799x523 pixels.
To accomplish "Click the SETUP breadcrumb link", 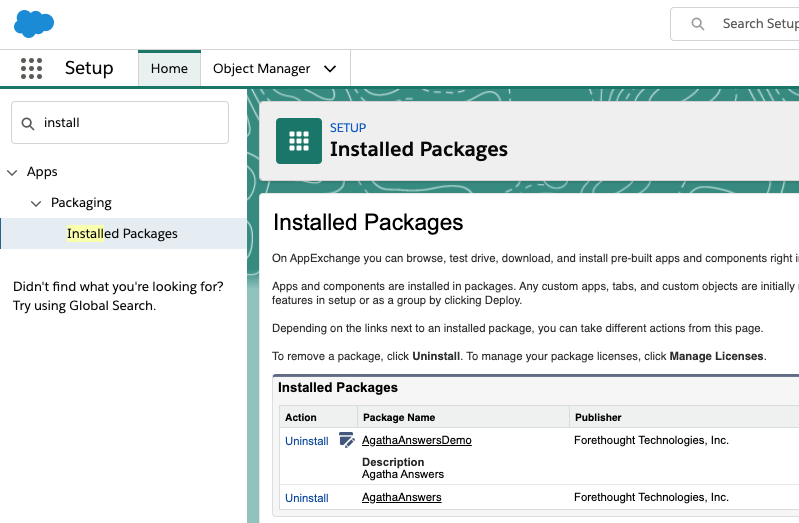I will click(348, 127).
